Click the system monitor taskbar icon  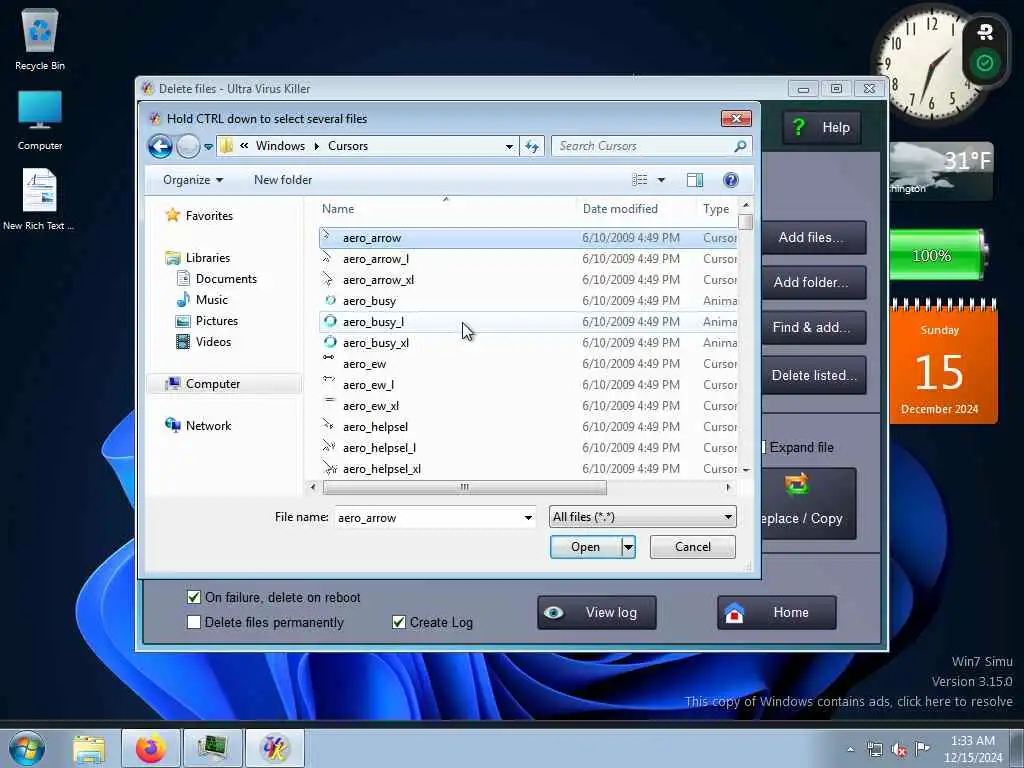click(212, 748)
